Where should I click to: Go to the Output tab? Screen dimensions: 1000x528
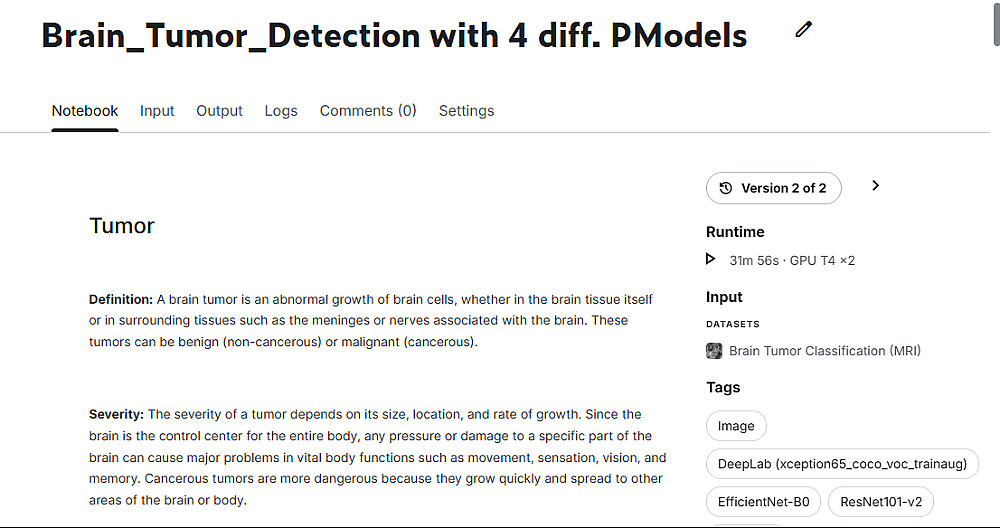tap(219, 111)
